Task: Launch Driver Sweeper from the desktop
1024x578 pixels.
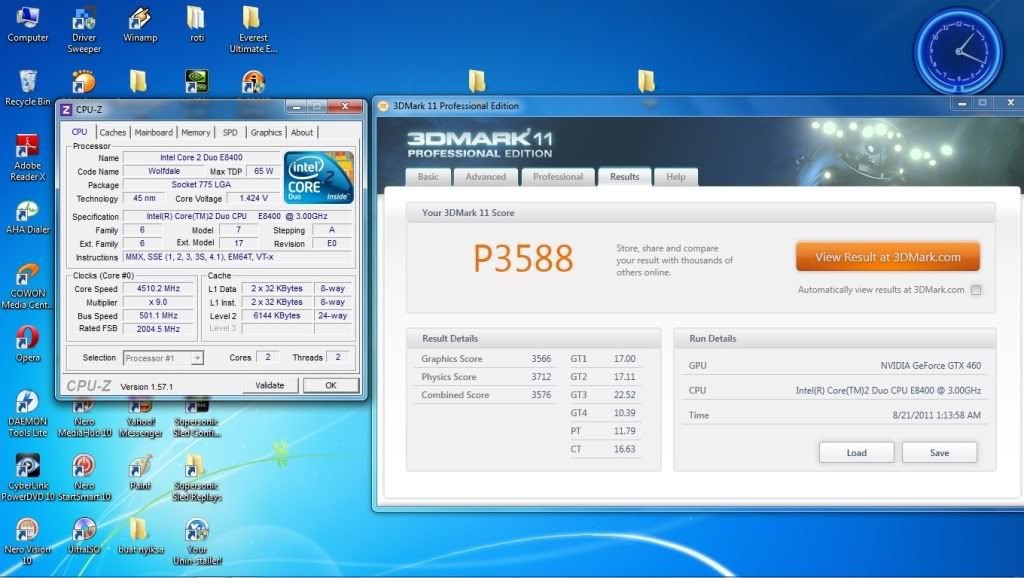Action: click(84, 29)
